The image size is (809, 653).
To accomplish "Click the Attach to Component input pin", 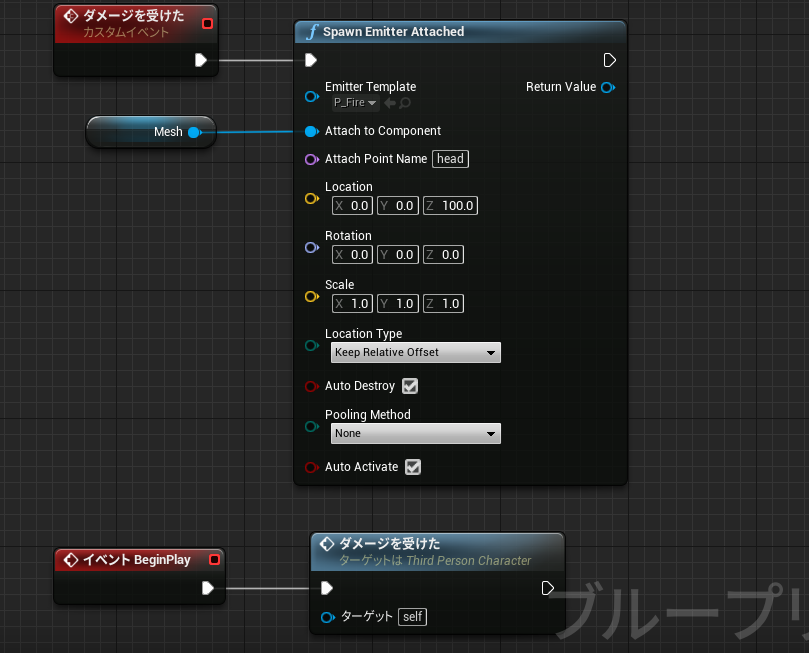I will (x=312, y=131).
